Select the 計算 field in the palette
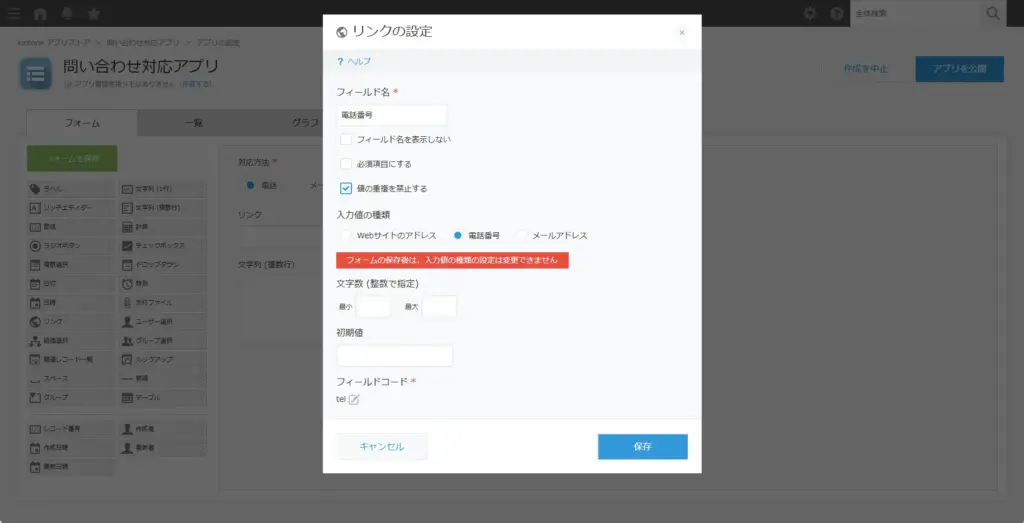The width and height of the screenshot is (1024, 523). [163, 227]
